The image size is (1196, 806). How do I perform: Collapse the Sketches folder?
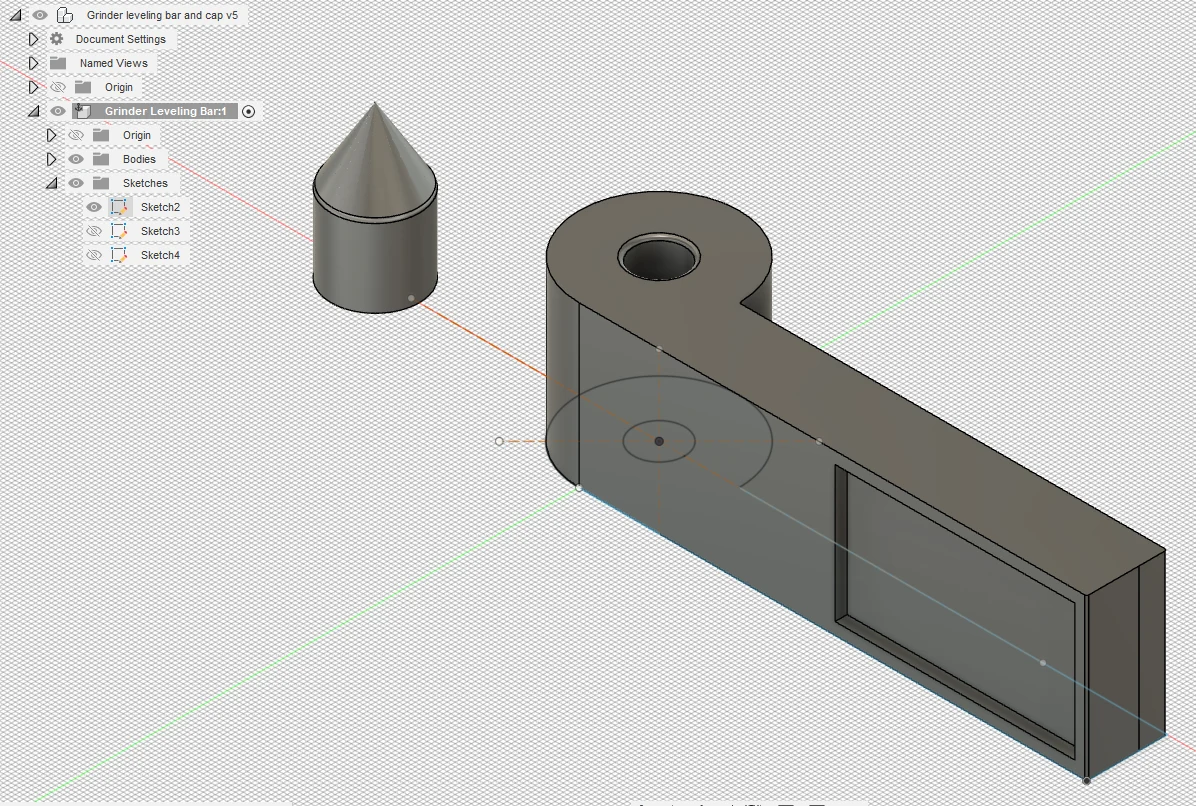(52, 183)
